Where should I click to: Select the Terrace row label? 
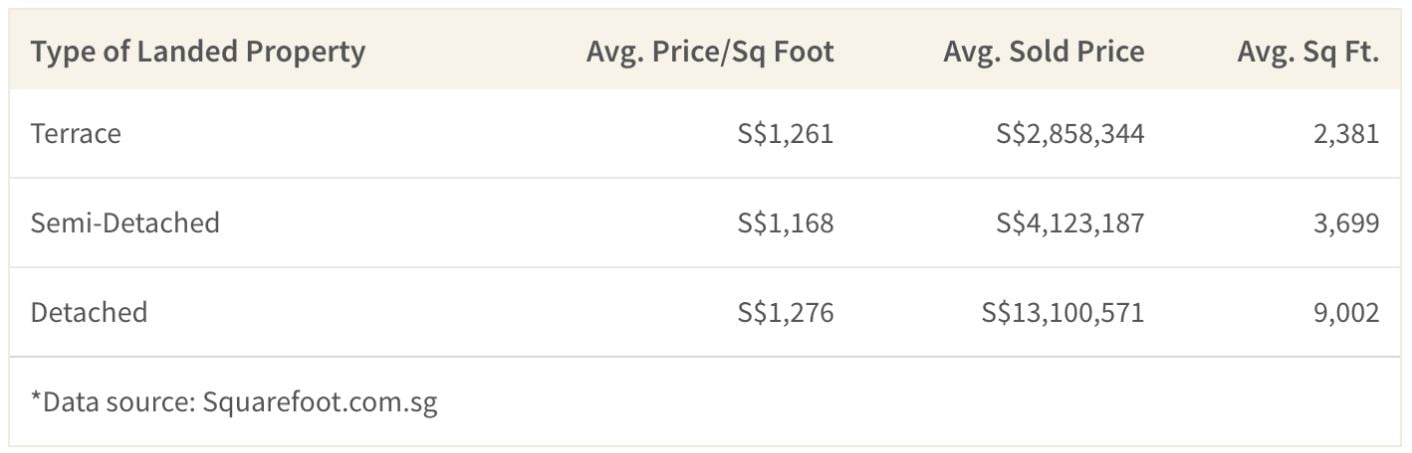click(76, 134)
